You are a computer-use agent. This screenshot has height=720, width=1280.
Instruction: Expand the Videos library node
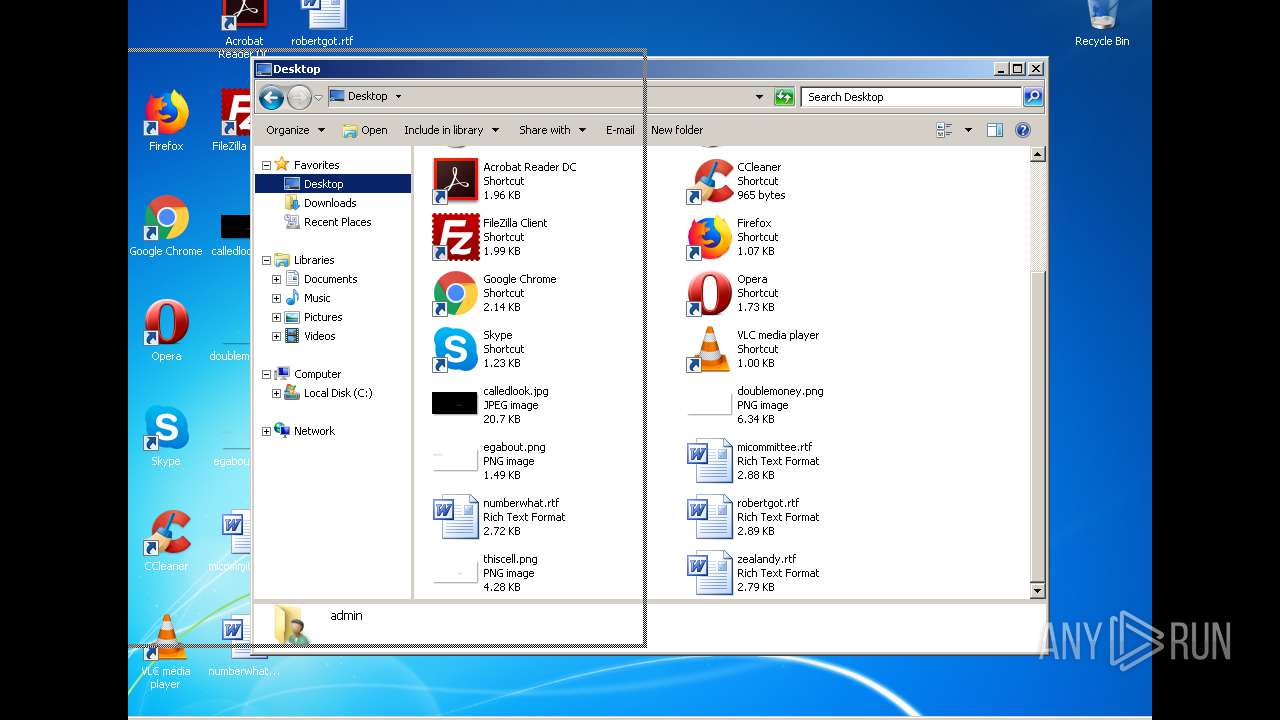277,336
